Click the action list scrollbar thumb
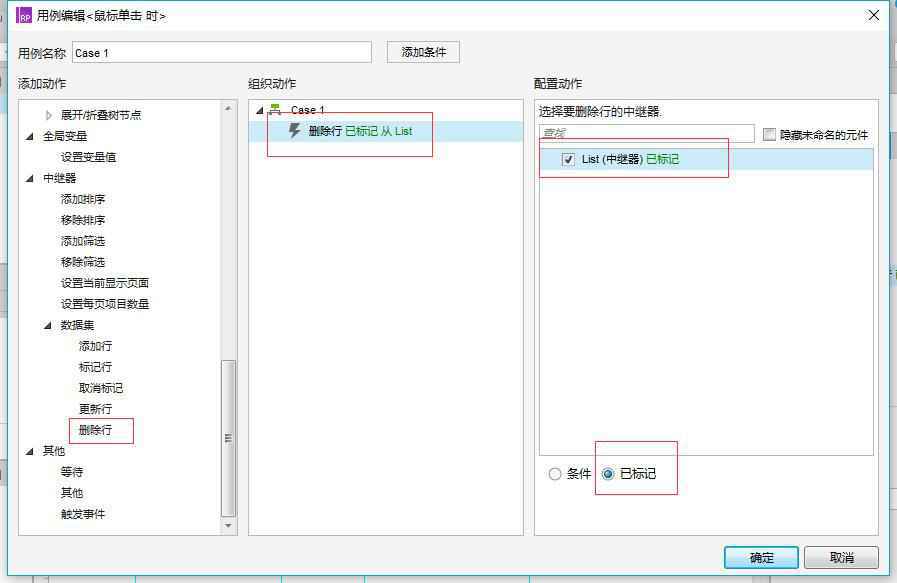897x583 pixels. (x=228, y=438)
